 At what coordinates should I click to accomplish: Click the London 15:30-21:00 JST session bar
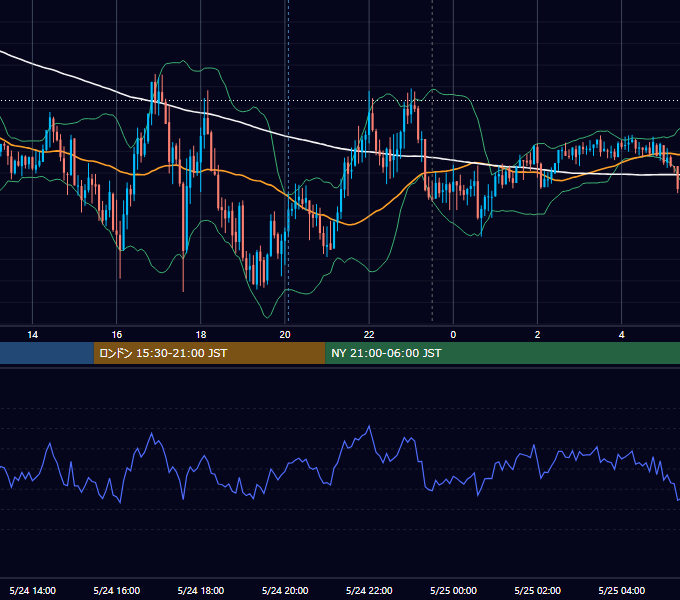209,353
